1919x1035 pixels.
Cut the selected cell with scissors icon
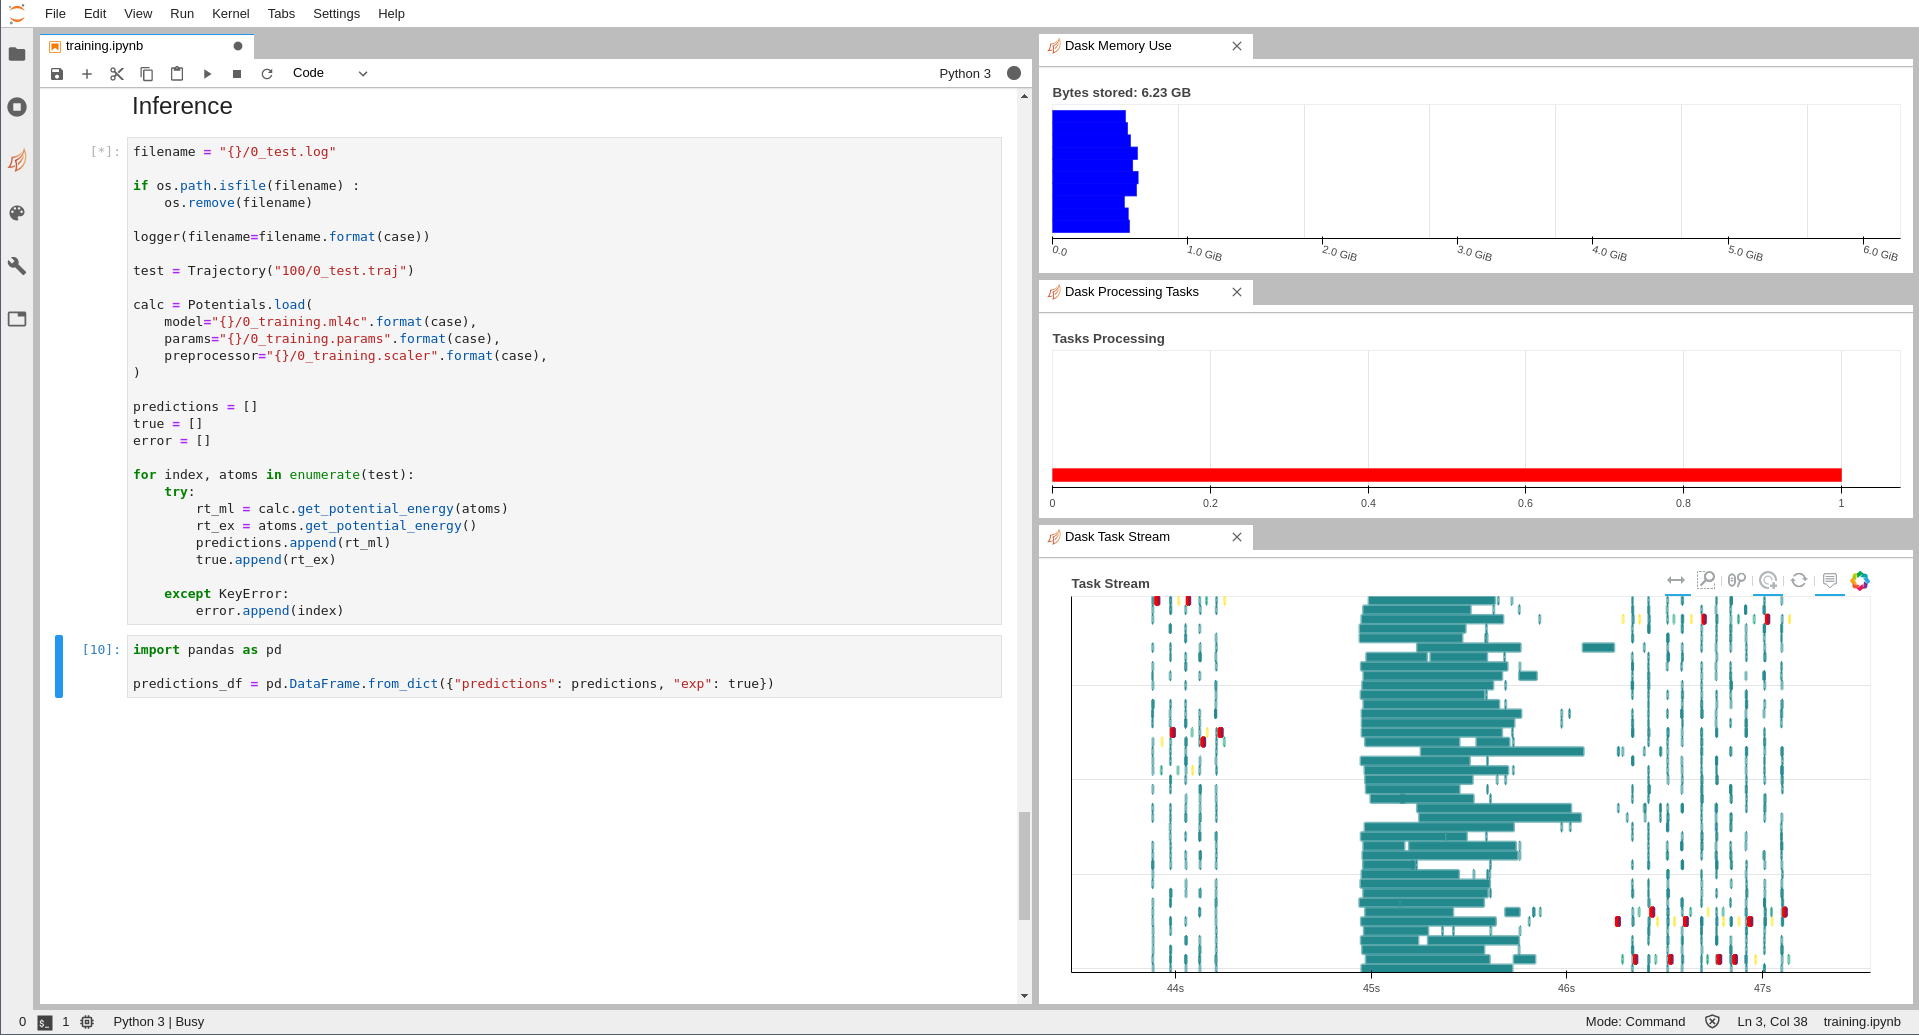(x=117, y=74)
